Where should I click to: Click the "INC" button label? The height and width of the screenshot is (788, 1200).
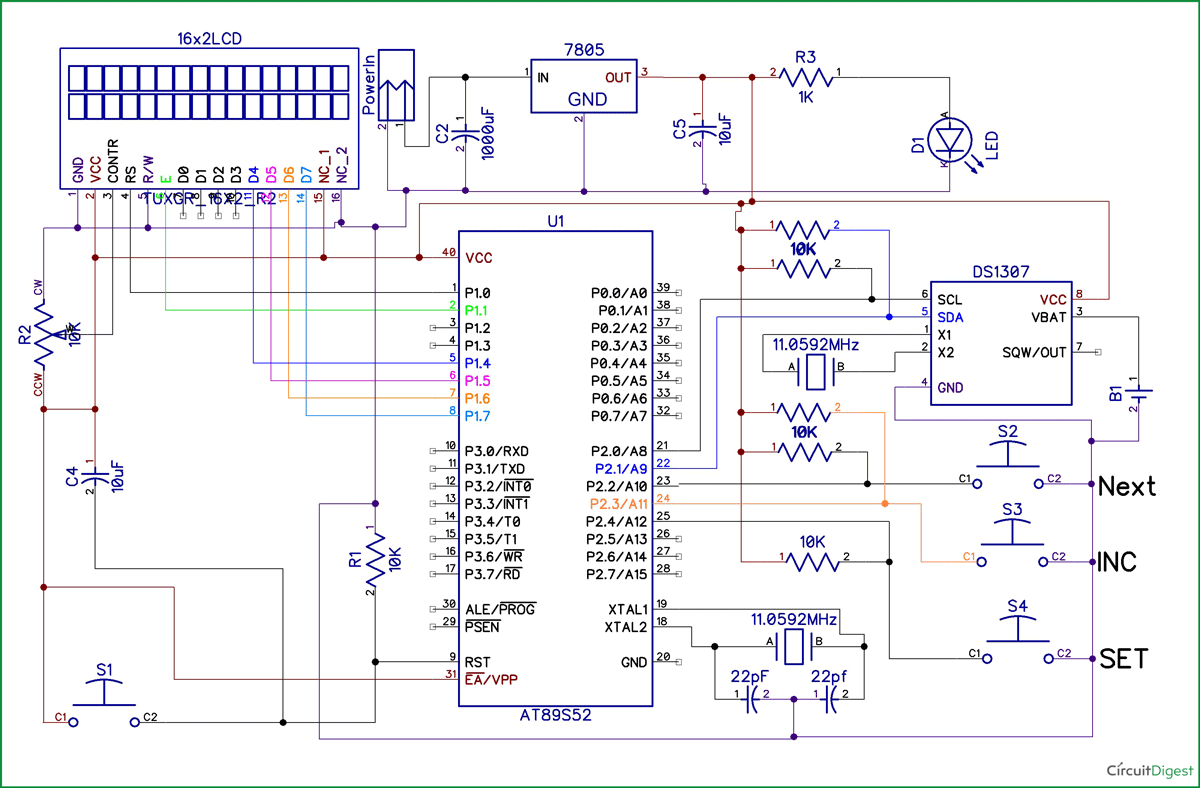(1118, 561)
